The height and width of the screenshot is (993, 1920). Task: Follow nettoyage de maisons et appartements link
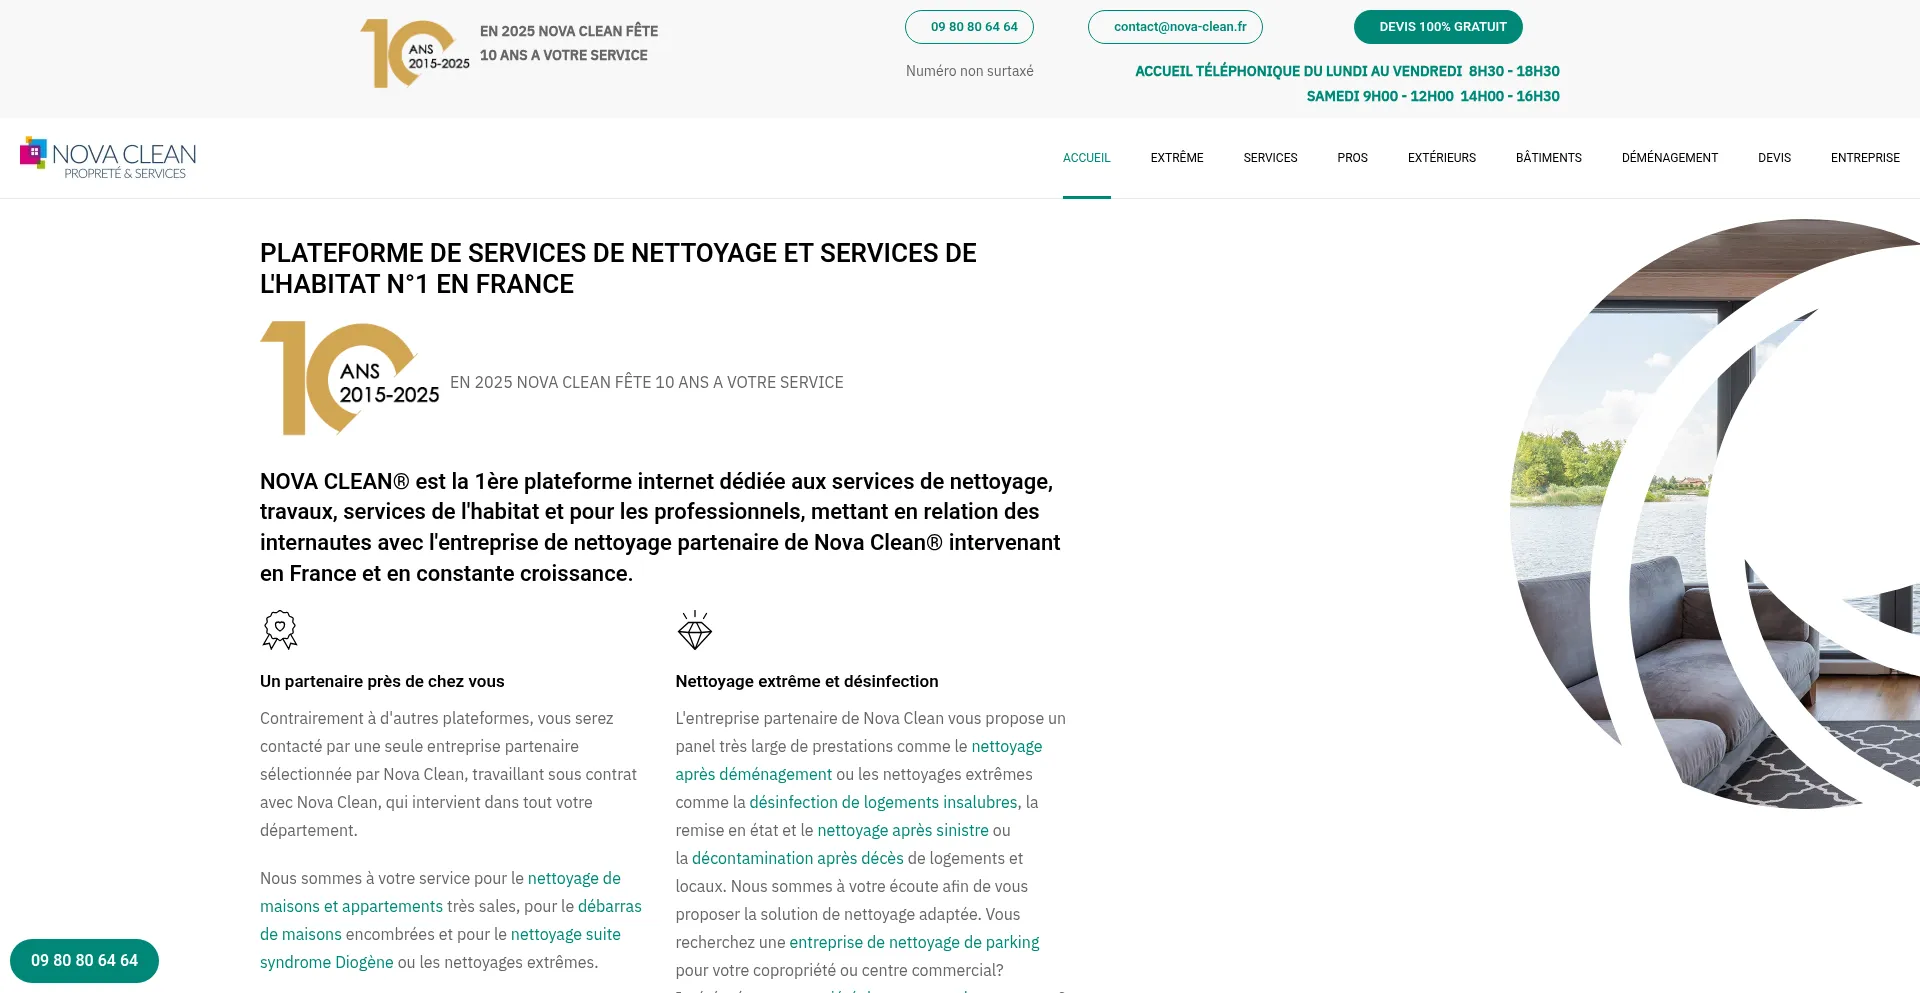pos(351,906)
